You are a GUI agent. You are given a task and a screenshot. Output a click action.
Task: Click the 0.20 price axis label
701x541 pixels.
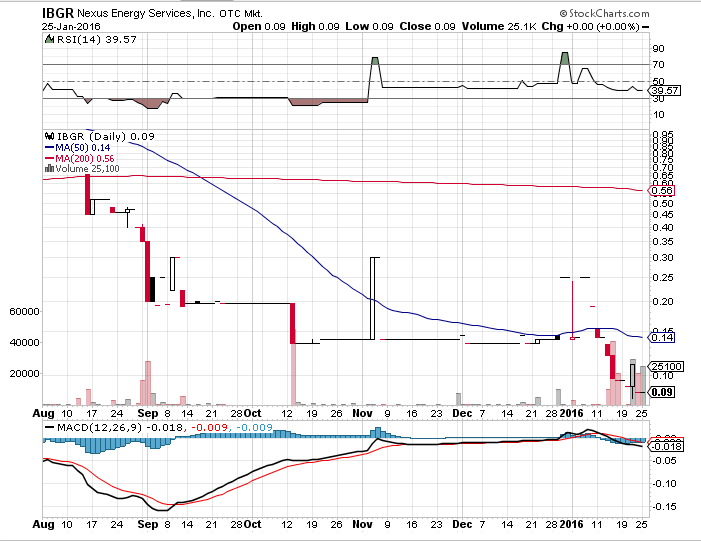click(663, 301)
